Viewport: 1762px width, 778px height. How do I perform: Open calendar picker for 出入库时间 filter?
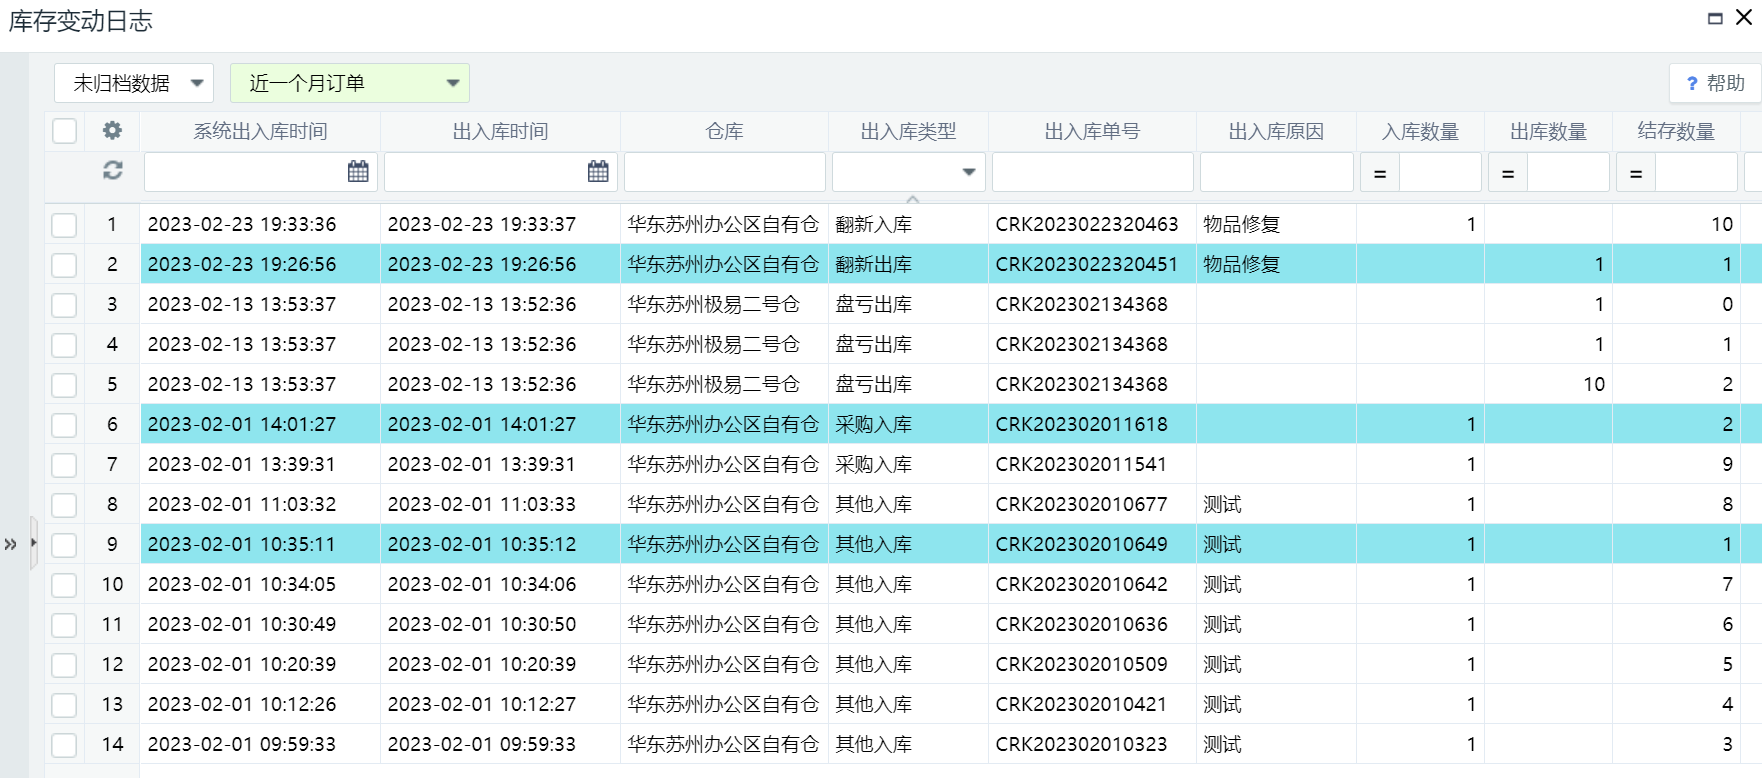(x=598, y=172)
